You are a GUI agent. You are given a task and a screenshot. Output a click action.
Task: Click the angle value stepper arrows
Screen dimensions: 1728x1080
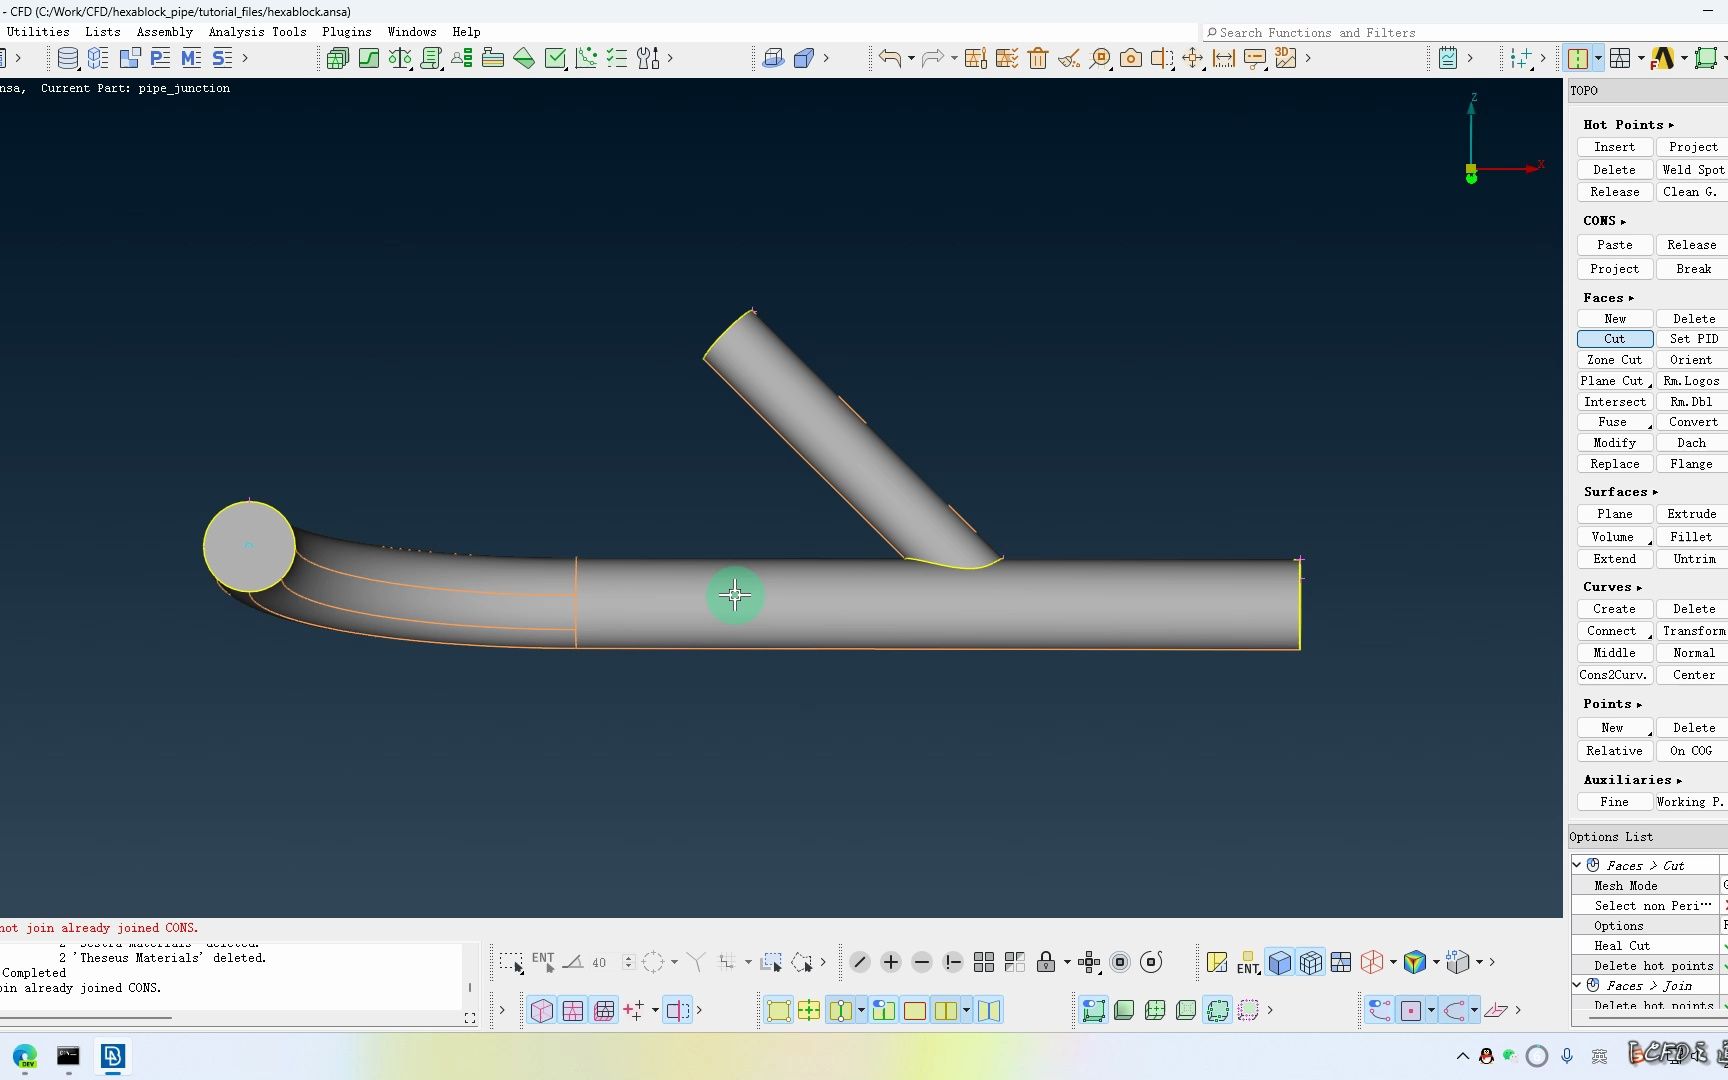628,963
